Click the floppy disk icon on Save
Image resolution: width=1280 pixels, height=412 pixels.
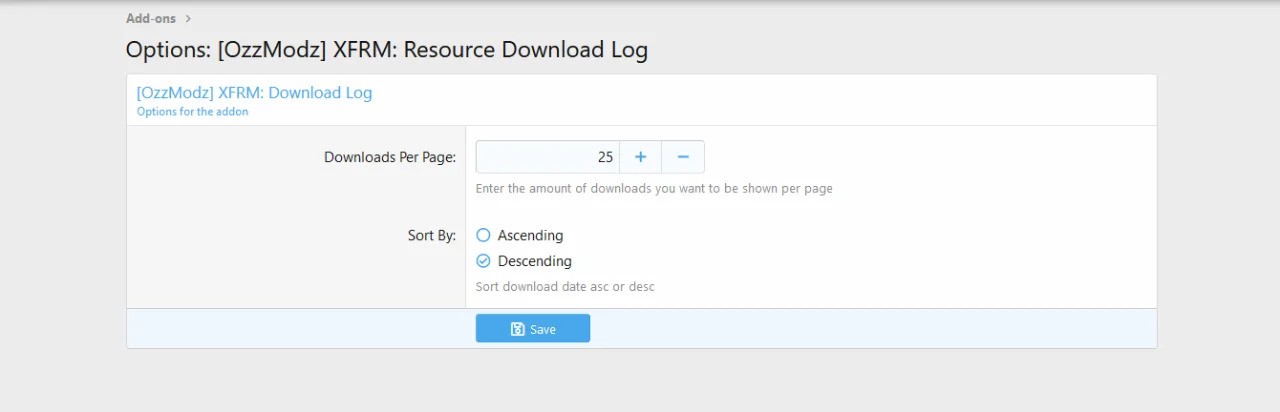[517, 329]
